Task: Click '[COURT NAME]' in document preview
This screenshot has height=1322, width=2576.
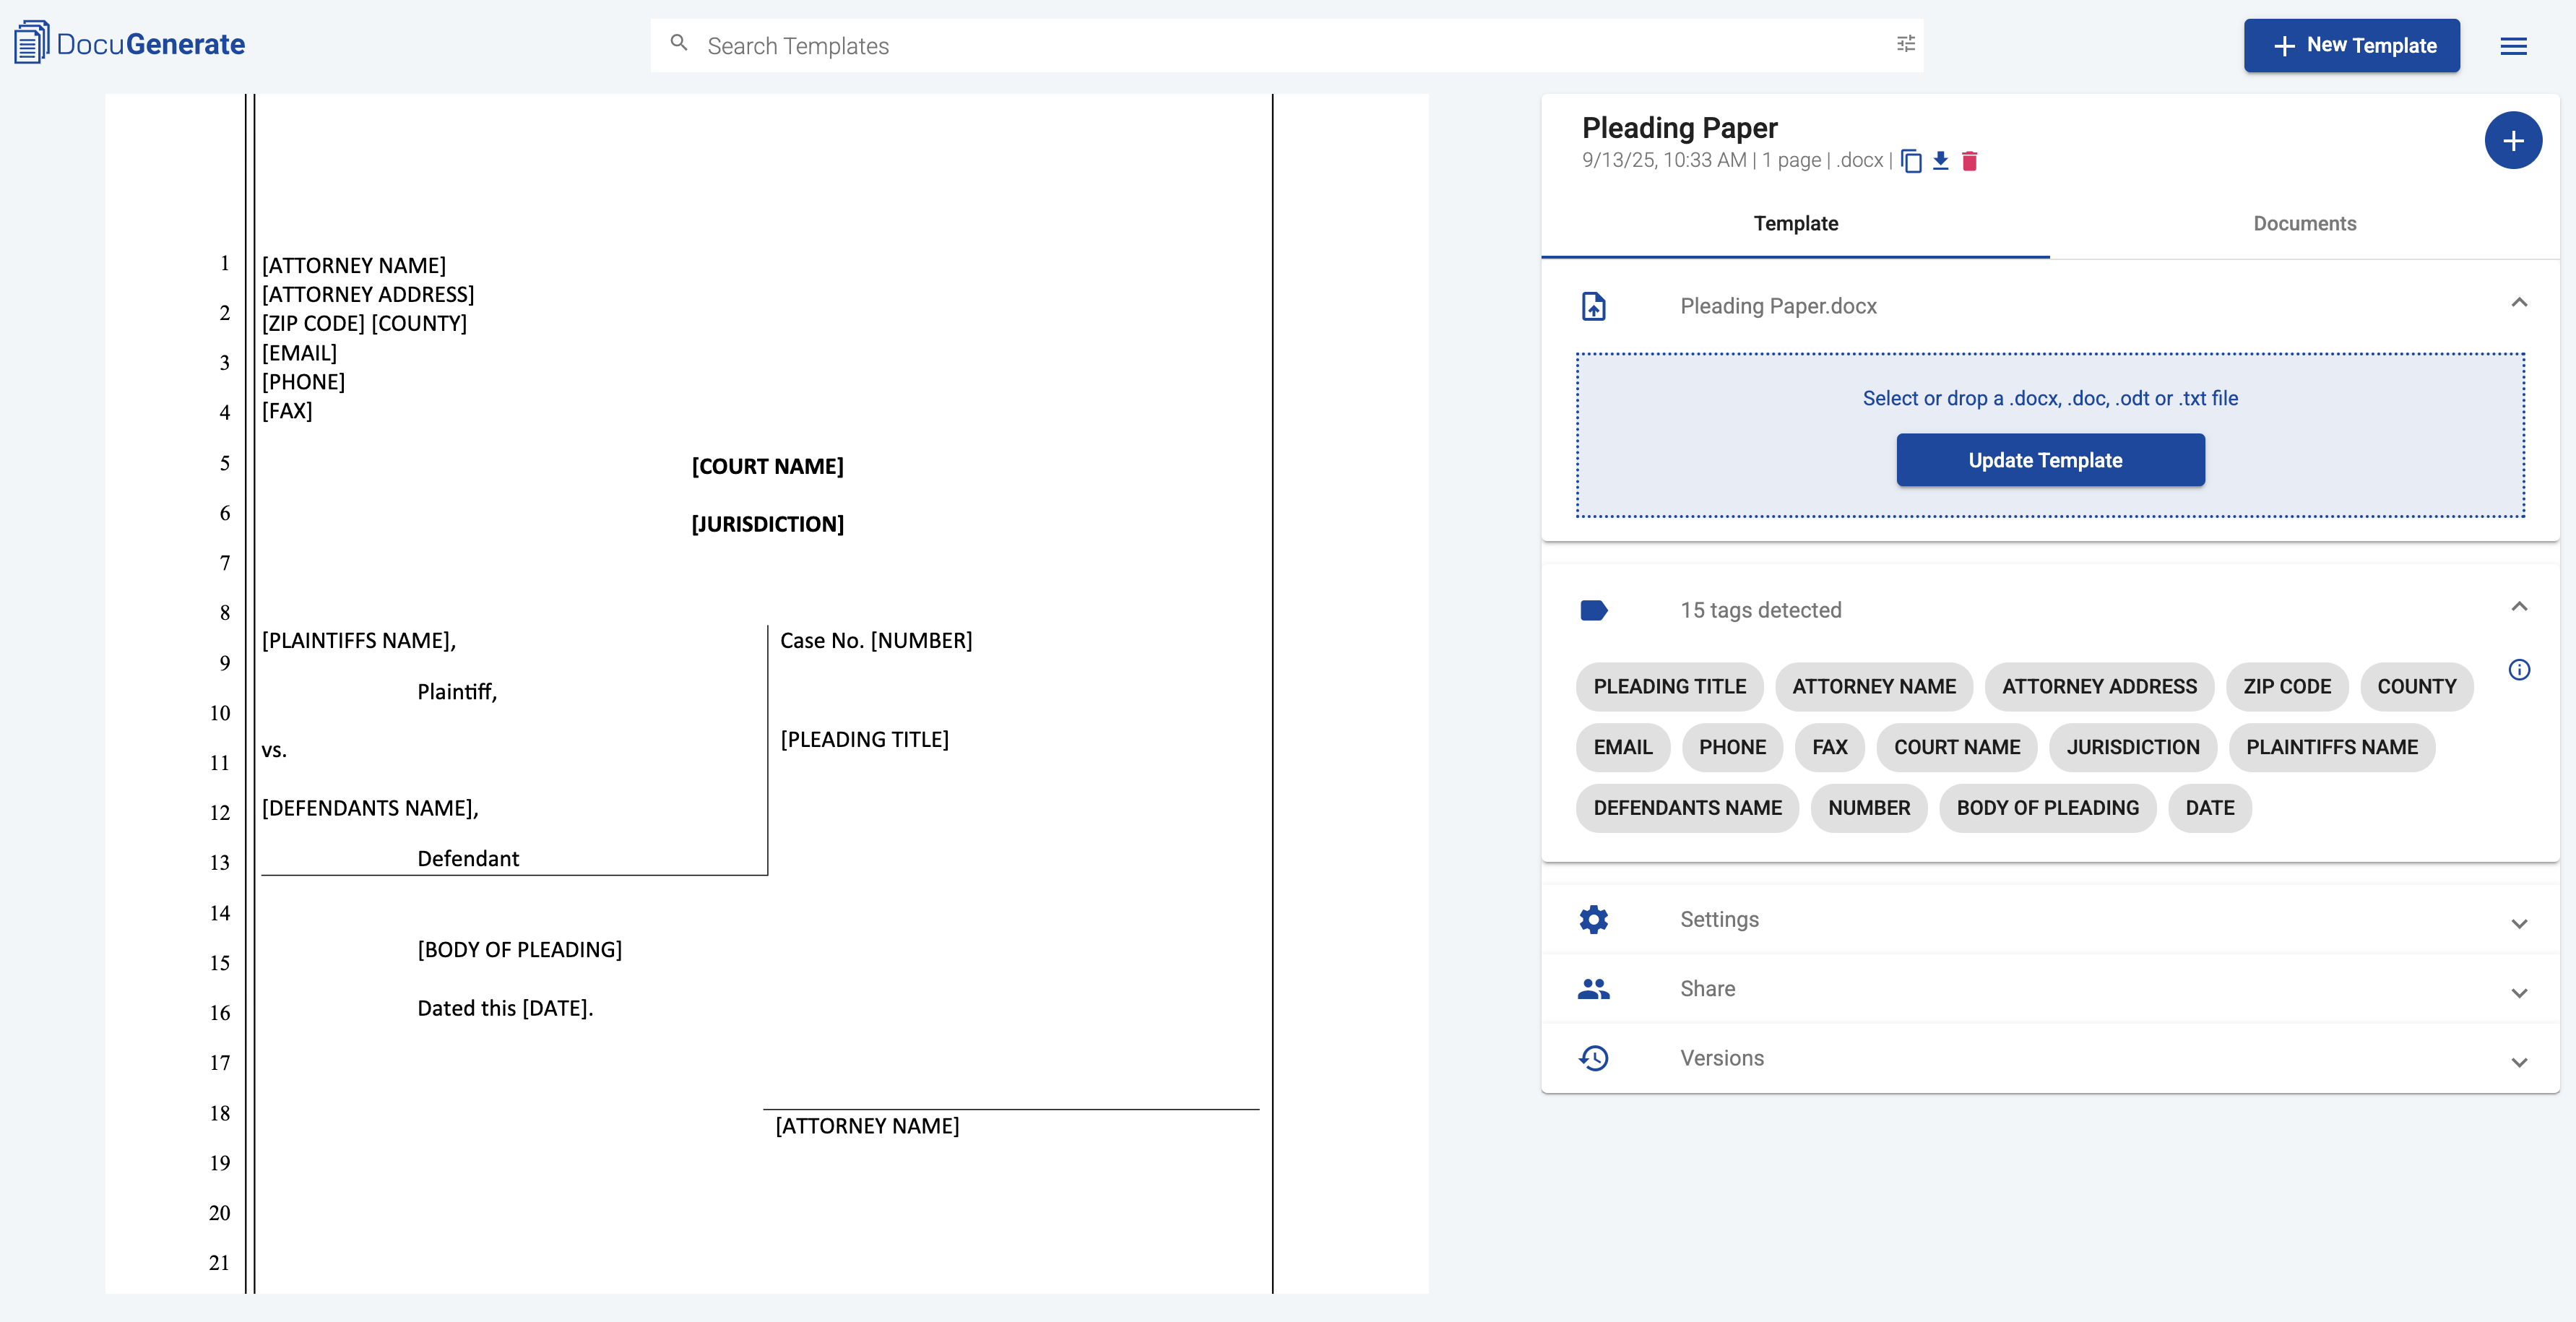Action: click(767, 467)
